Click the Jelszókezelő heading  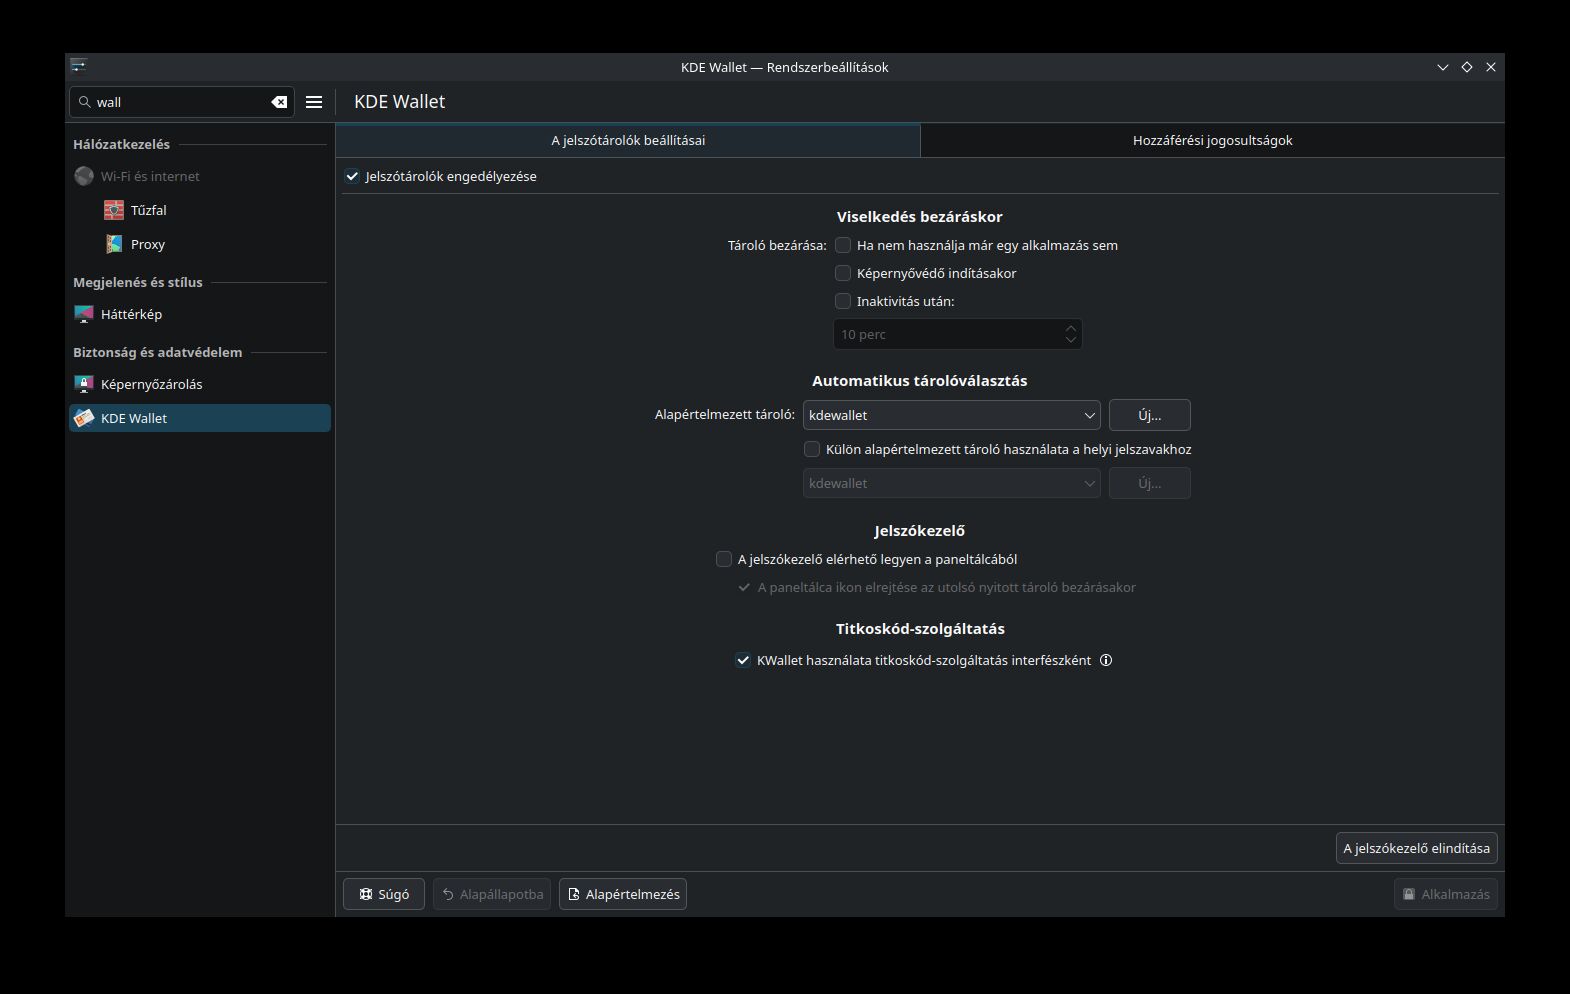(x=920, y=530)
